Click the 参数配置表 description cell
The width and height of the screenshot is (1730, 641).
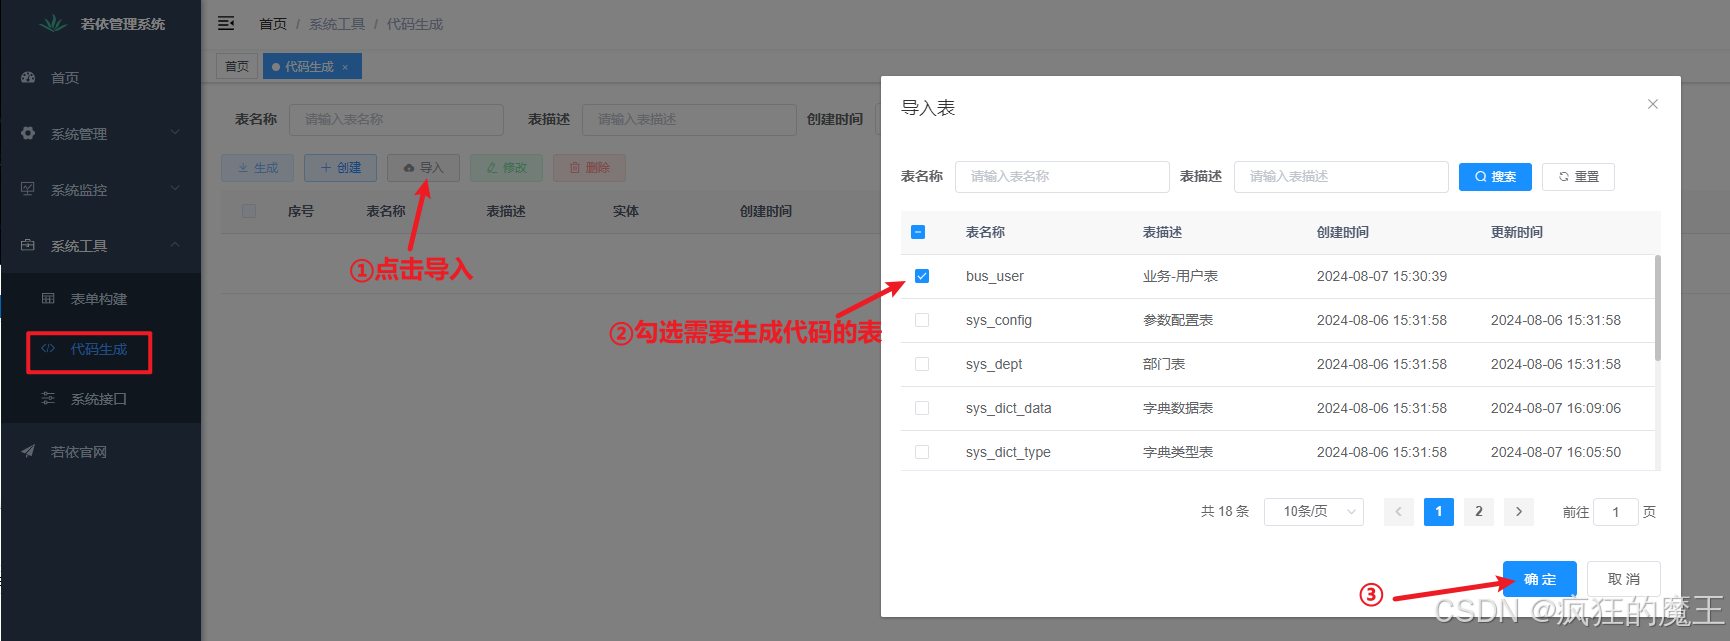tap(1178, 320)
